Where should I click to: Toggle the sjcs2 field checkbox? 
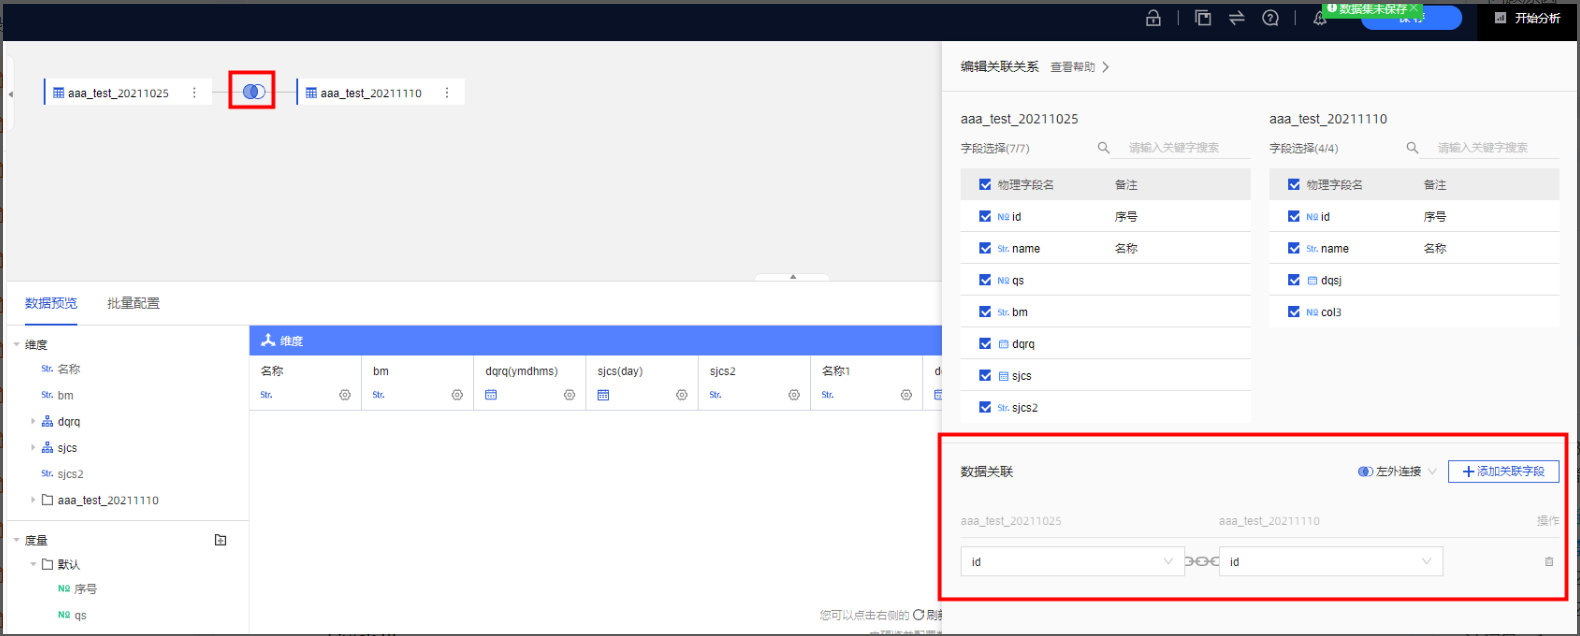(x=985, y=407)
